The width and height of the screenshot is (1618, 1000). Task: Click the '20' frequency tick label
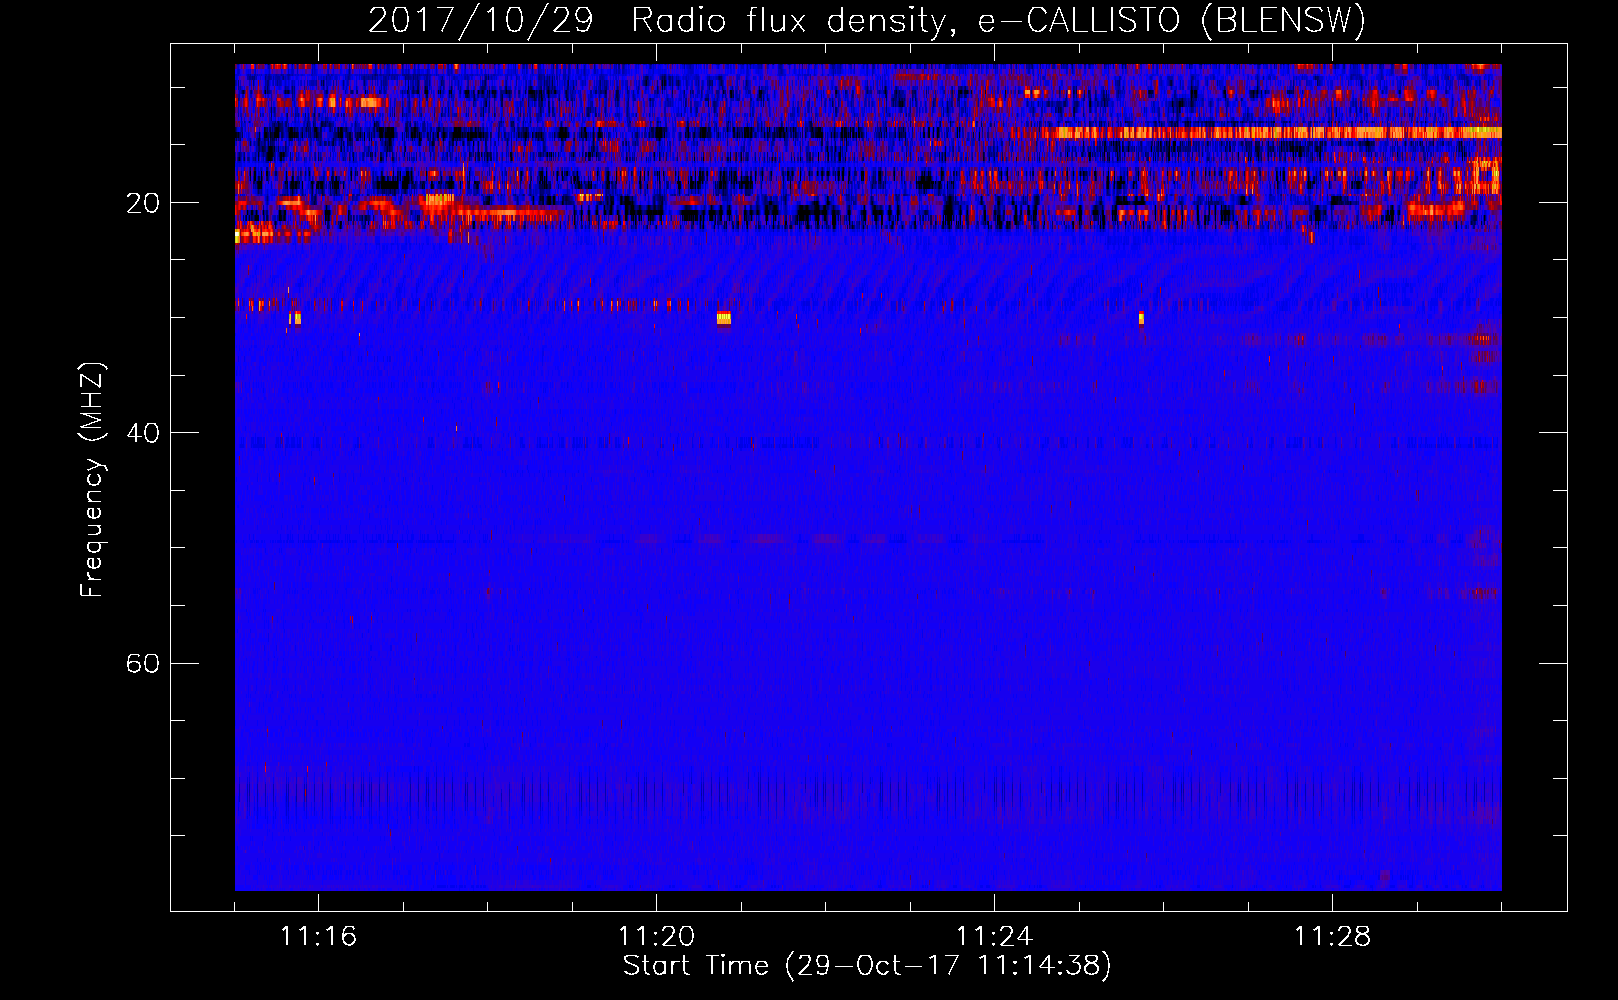pos(142,203)
